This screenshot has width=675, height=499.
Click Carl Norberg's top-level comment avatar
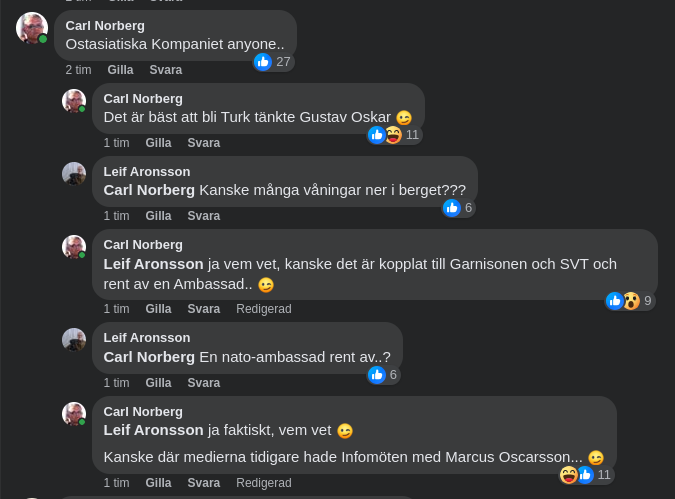(32, 28)
